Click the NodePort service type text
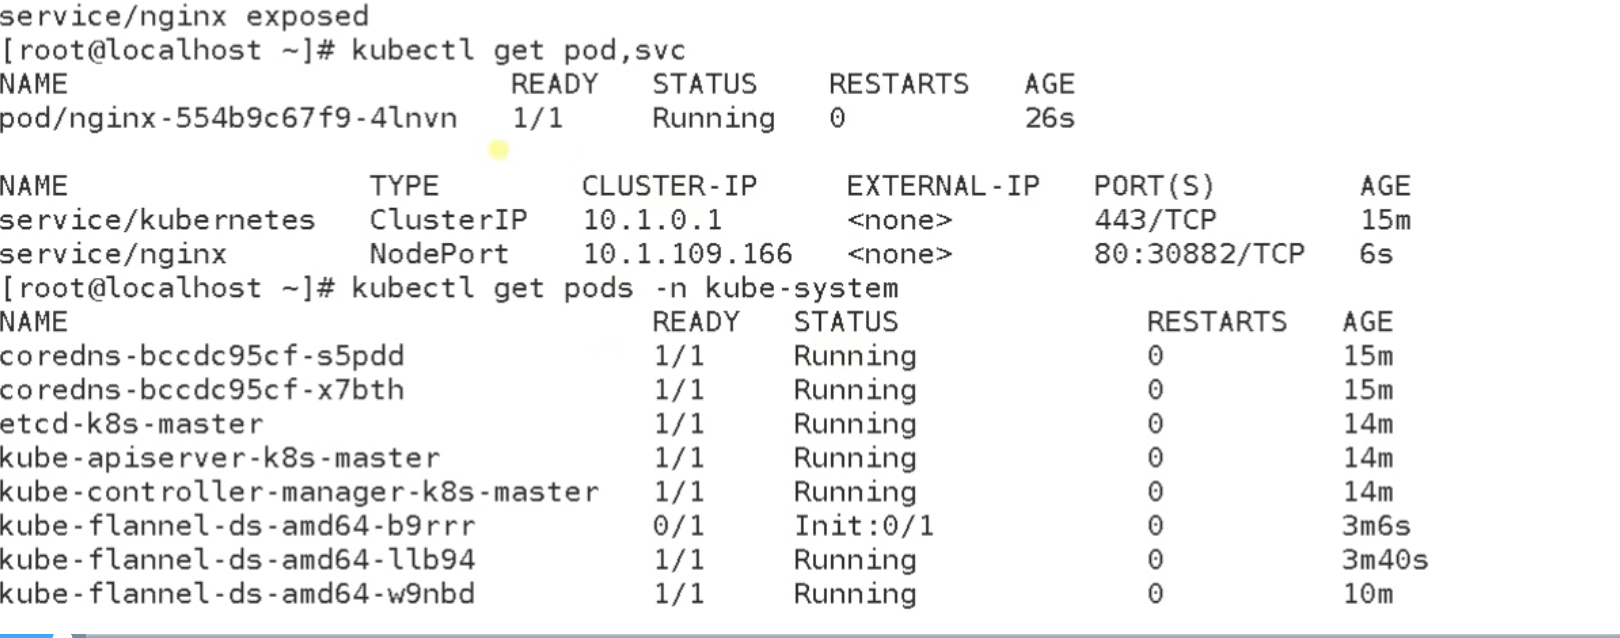Image resolution: width=1620 pixels, height=638 pixels. [438, 255]
